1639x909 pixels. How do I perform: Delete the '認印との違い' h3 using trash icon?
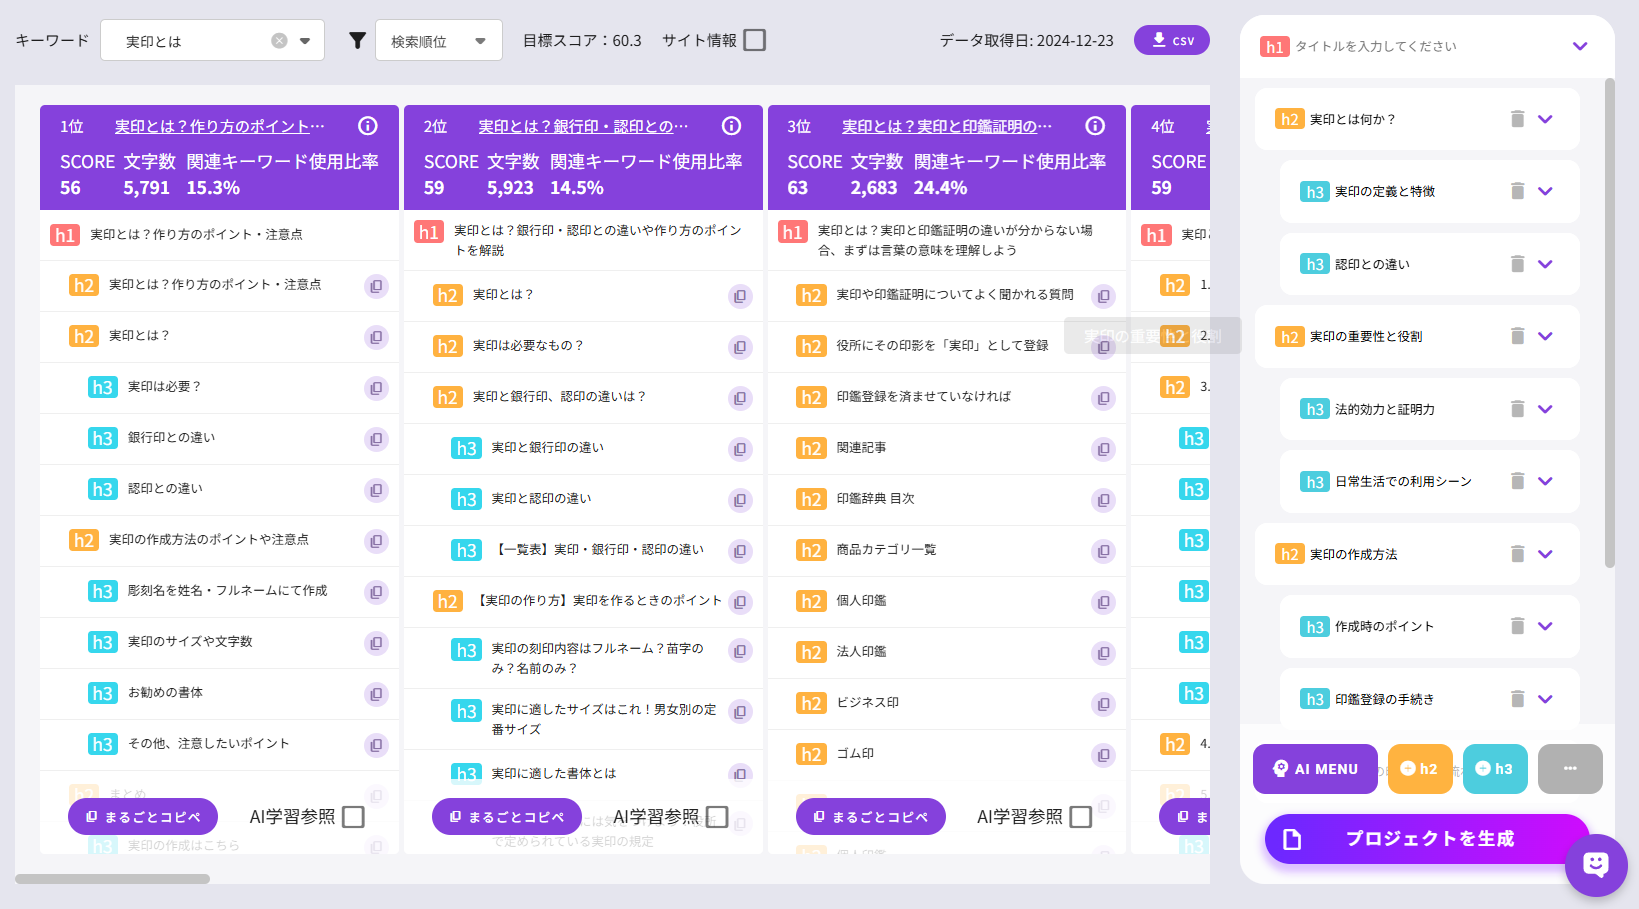[x=1517, y=264]
